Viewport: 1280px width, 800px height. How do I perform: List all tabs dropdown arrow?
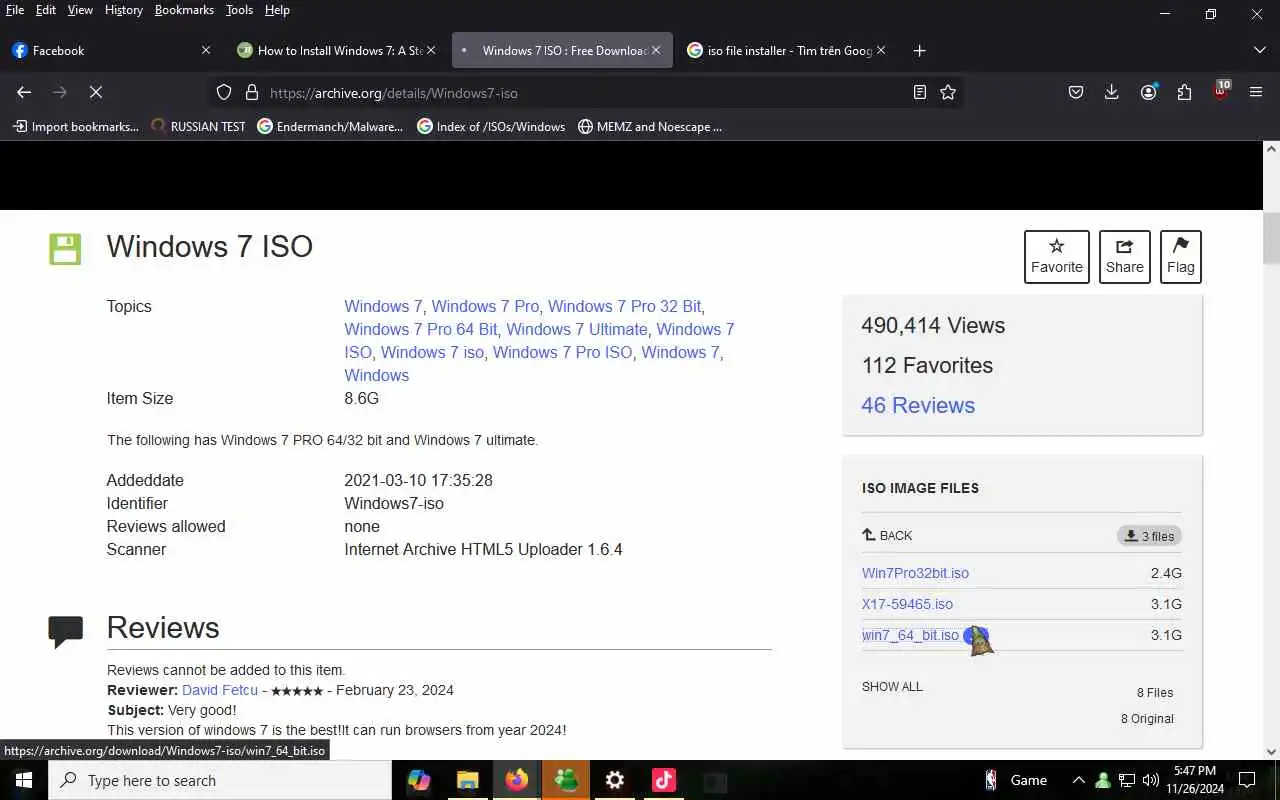1259,50
